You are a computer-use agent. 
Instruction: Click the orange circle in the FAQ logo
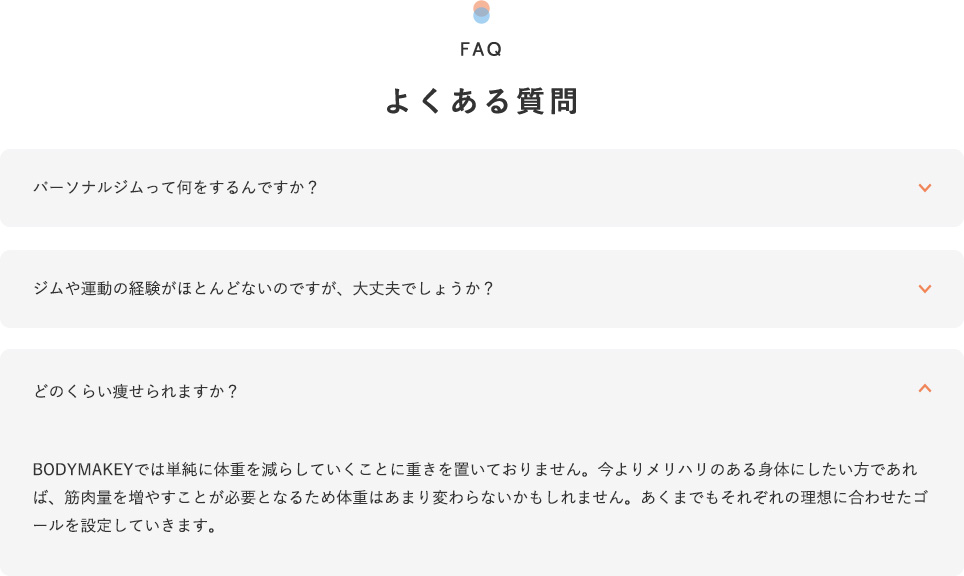(482, 6)
